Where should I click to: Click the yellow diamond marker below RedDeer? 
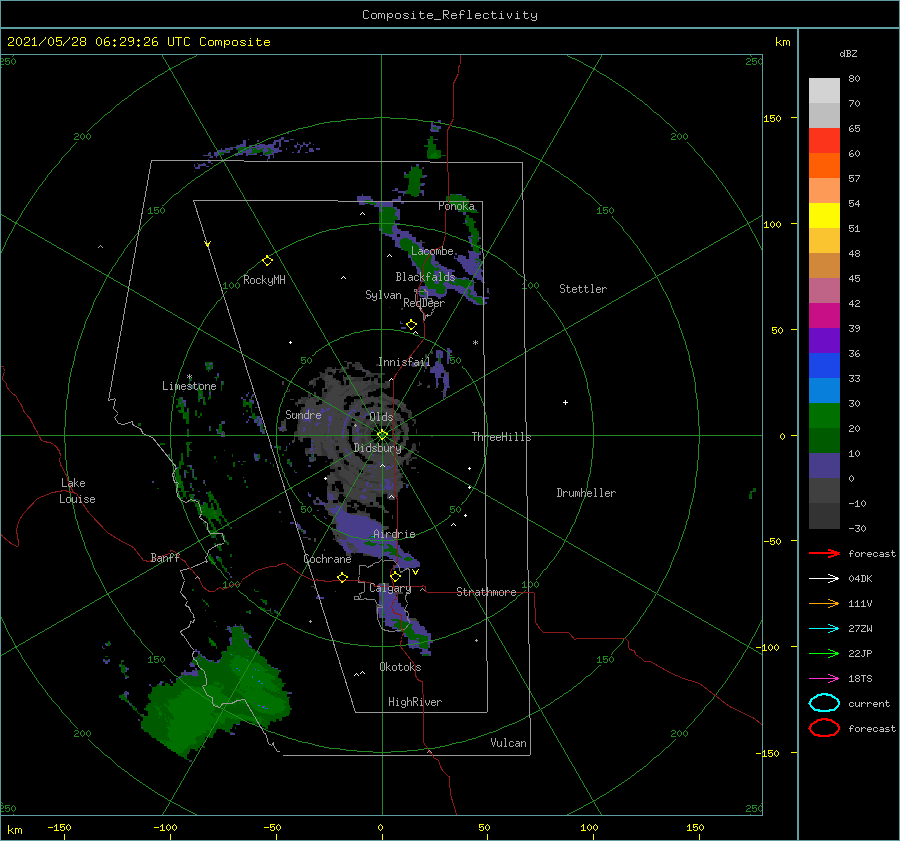click(411, 325)
